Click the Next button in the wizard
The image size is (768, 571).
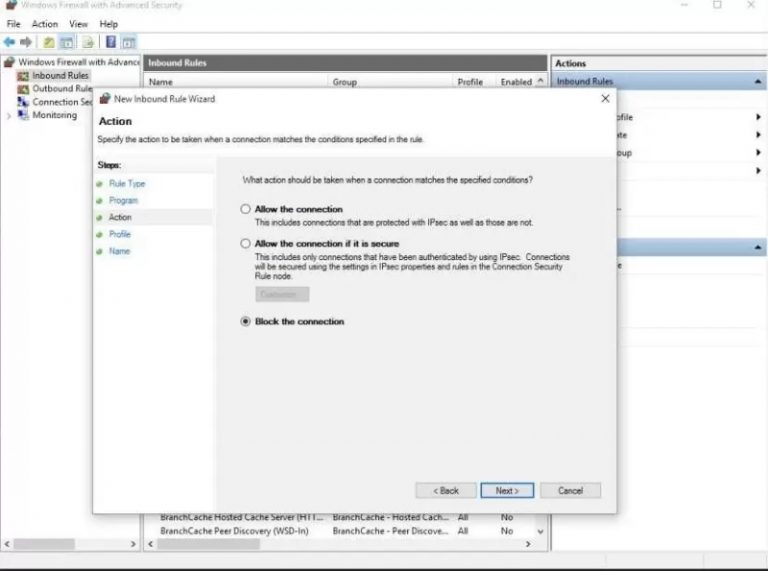tap(507, 491)
